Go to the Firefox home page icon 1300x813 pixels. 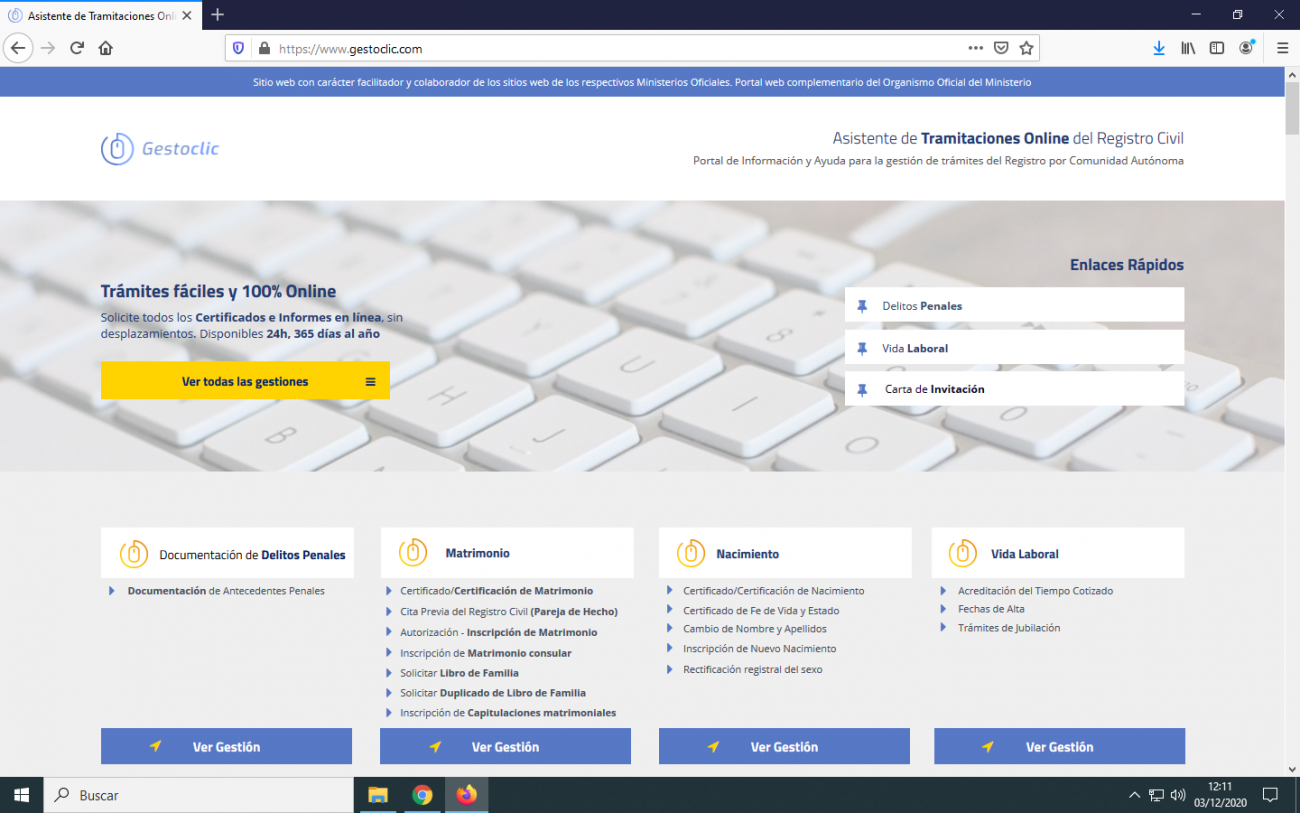[106, 48]
